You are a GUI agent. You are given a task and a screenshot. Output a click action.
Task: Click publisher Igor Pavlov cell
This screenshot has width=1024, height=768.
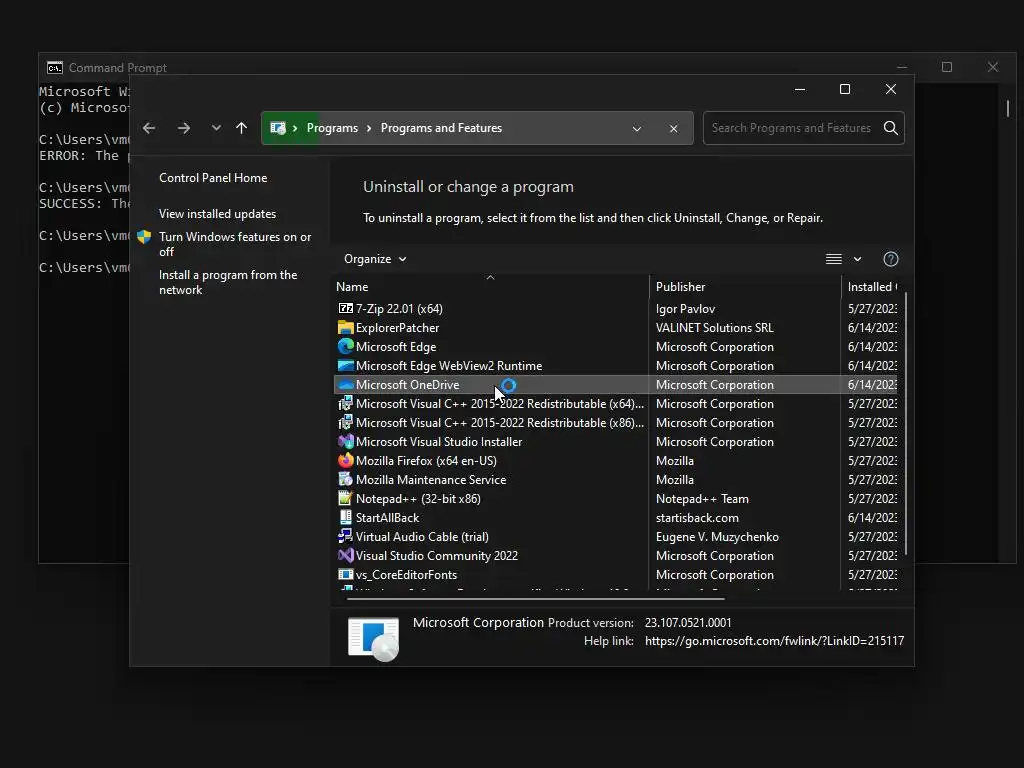[685, 308]
